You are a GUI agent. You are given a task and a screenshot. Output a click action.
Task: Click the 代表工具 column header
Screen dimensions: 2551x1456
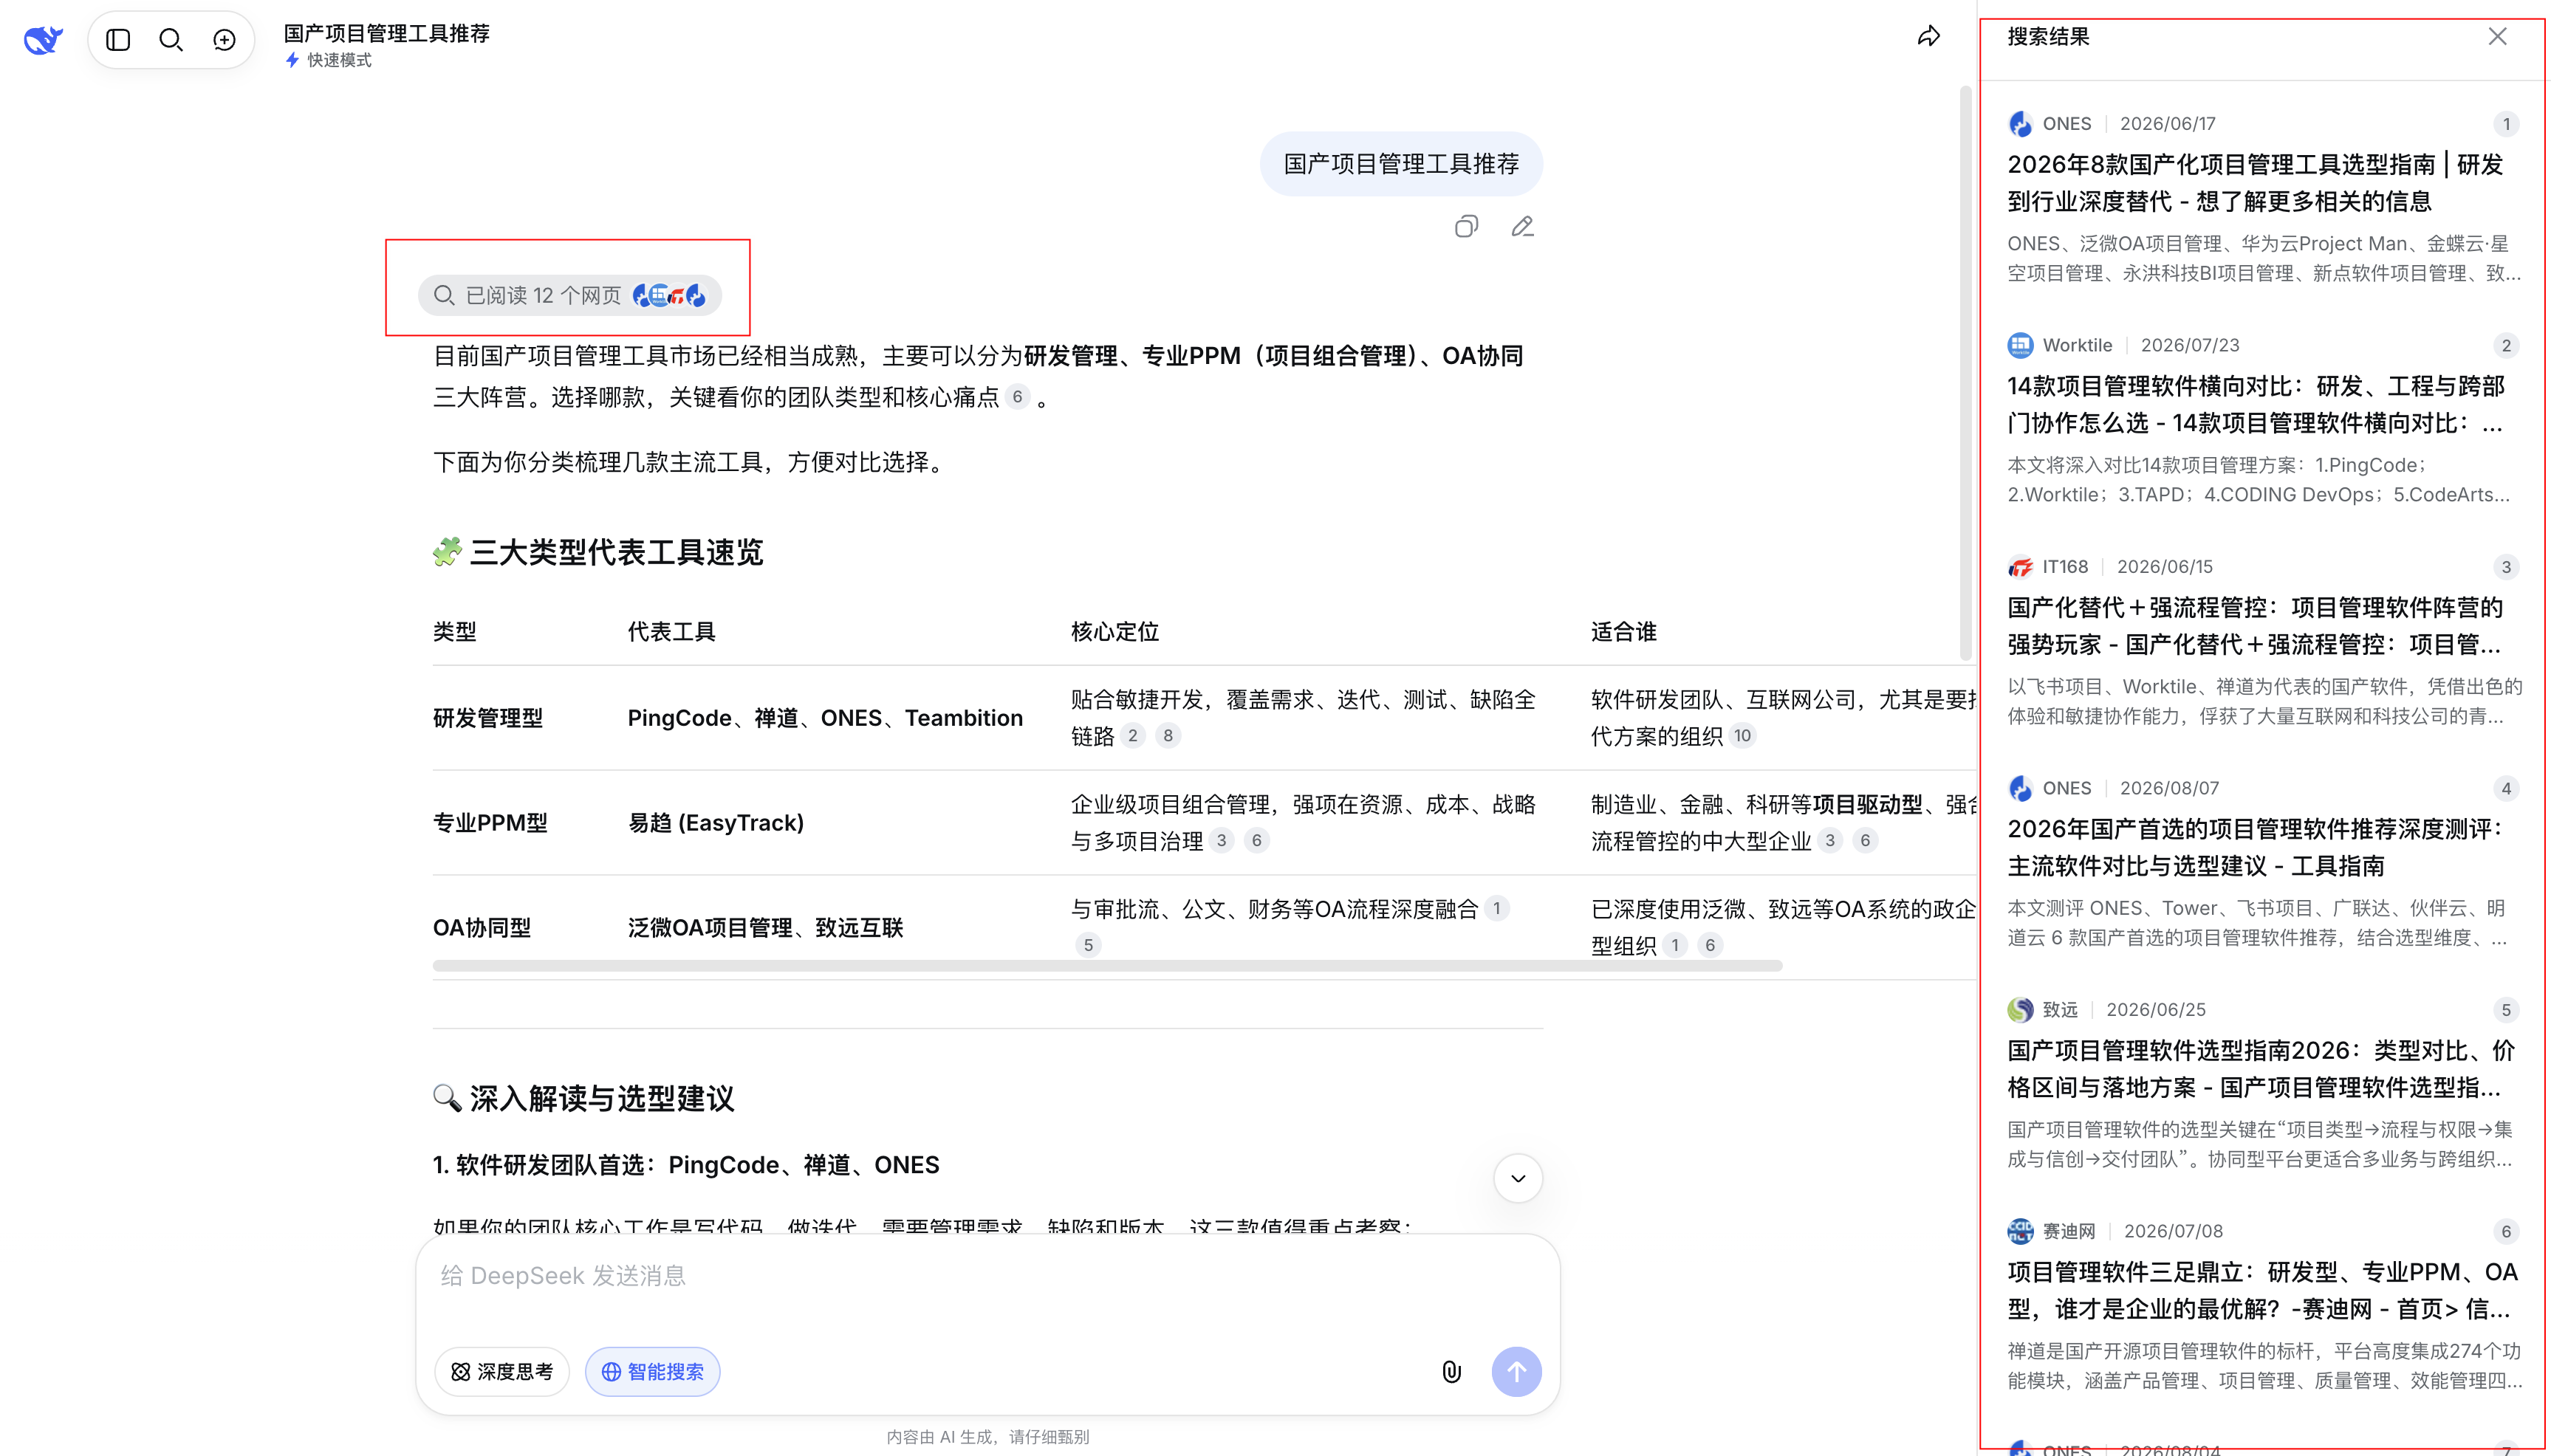pyautogui.click(x=671, y=632)
